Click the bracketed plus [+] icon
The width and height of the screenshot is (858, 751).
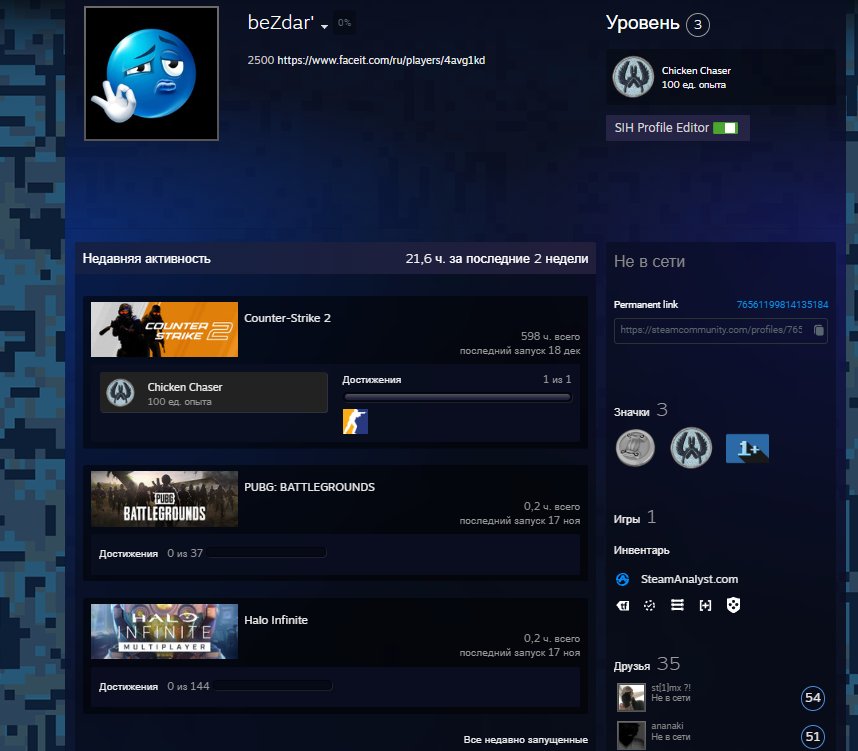pyautogui.click(x=705, y=605)
